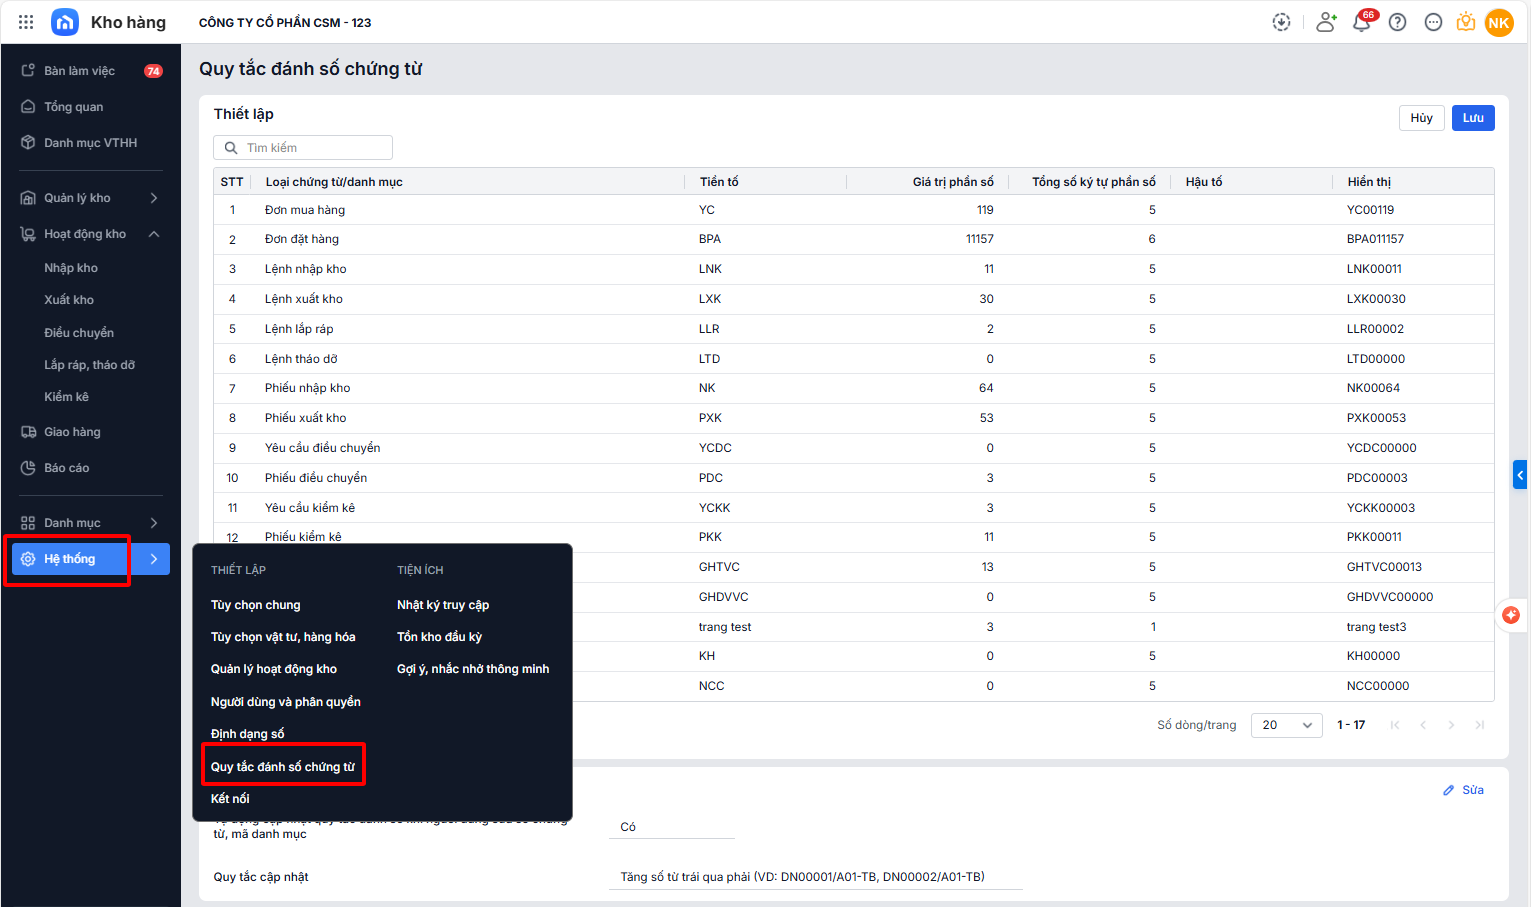Open the app launcher grid icon
1531x907 pixels.
pyautogui.click(x=26, y=22)
